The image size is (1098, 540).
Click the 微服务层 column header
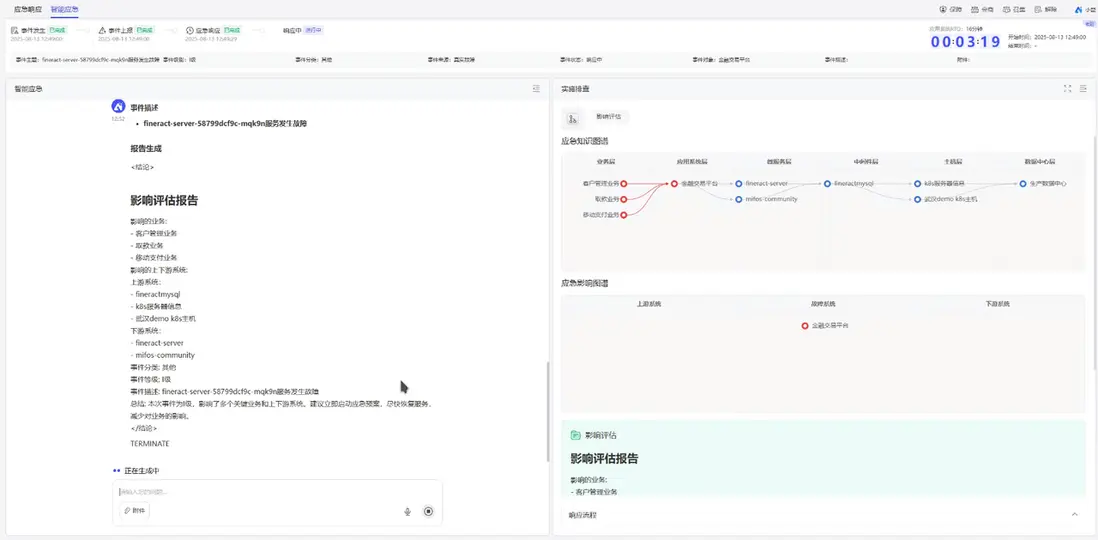click(779, 161)
